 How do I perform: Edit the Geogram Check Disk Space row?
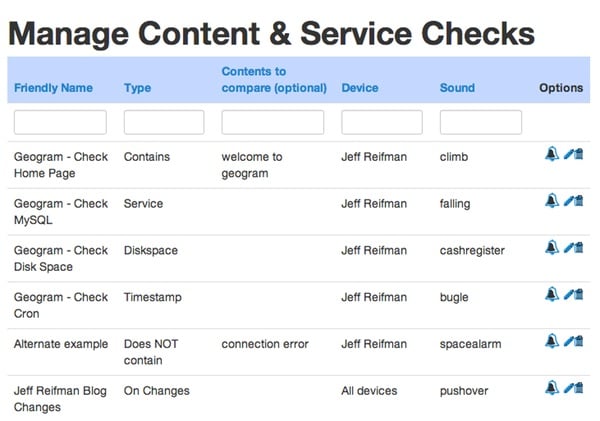567,248
